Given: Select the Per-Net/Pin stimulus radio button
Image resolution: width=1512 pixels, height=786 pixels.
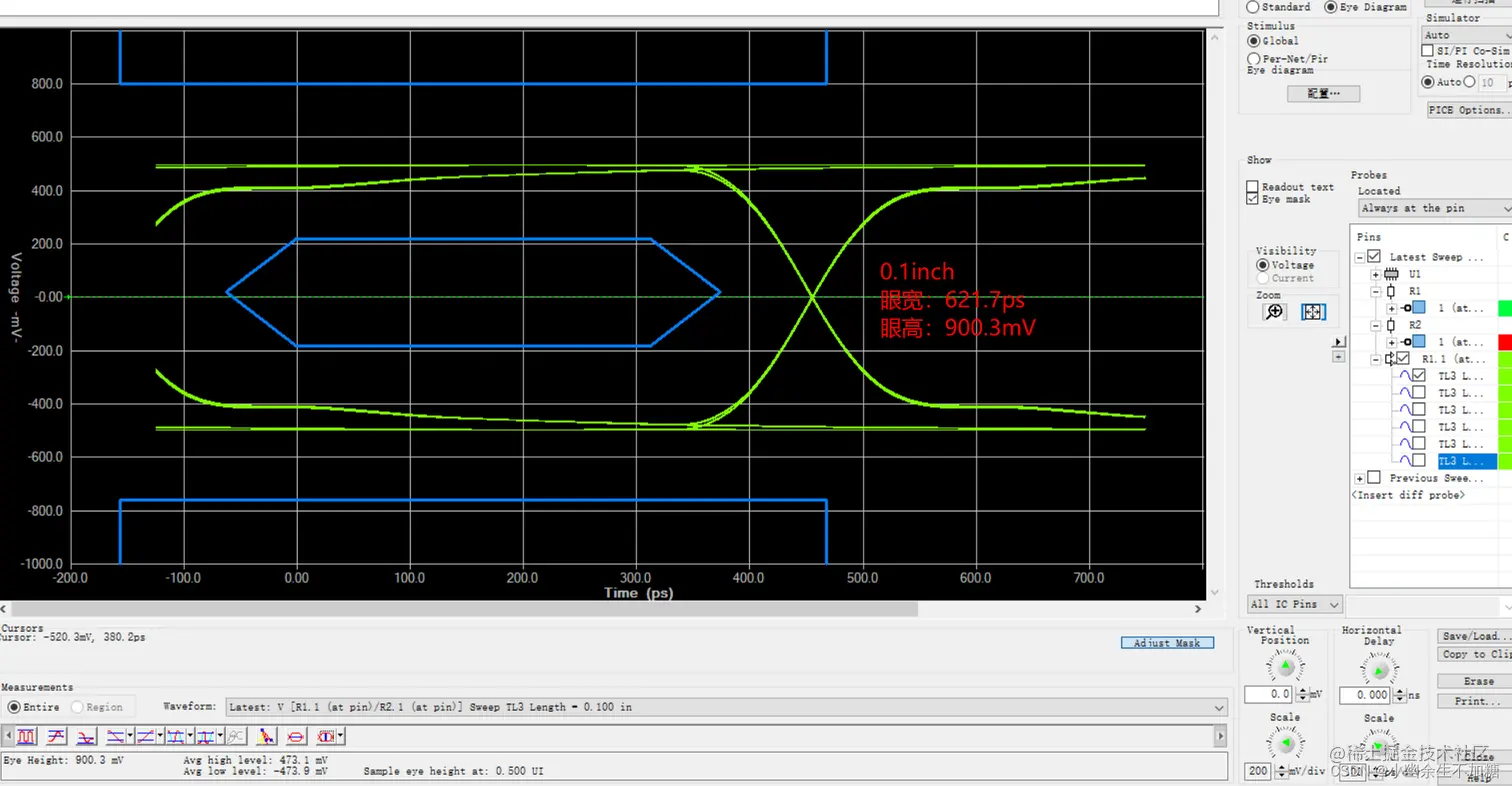Looking at the screenshot, I should (x=1253, y=59).
